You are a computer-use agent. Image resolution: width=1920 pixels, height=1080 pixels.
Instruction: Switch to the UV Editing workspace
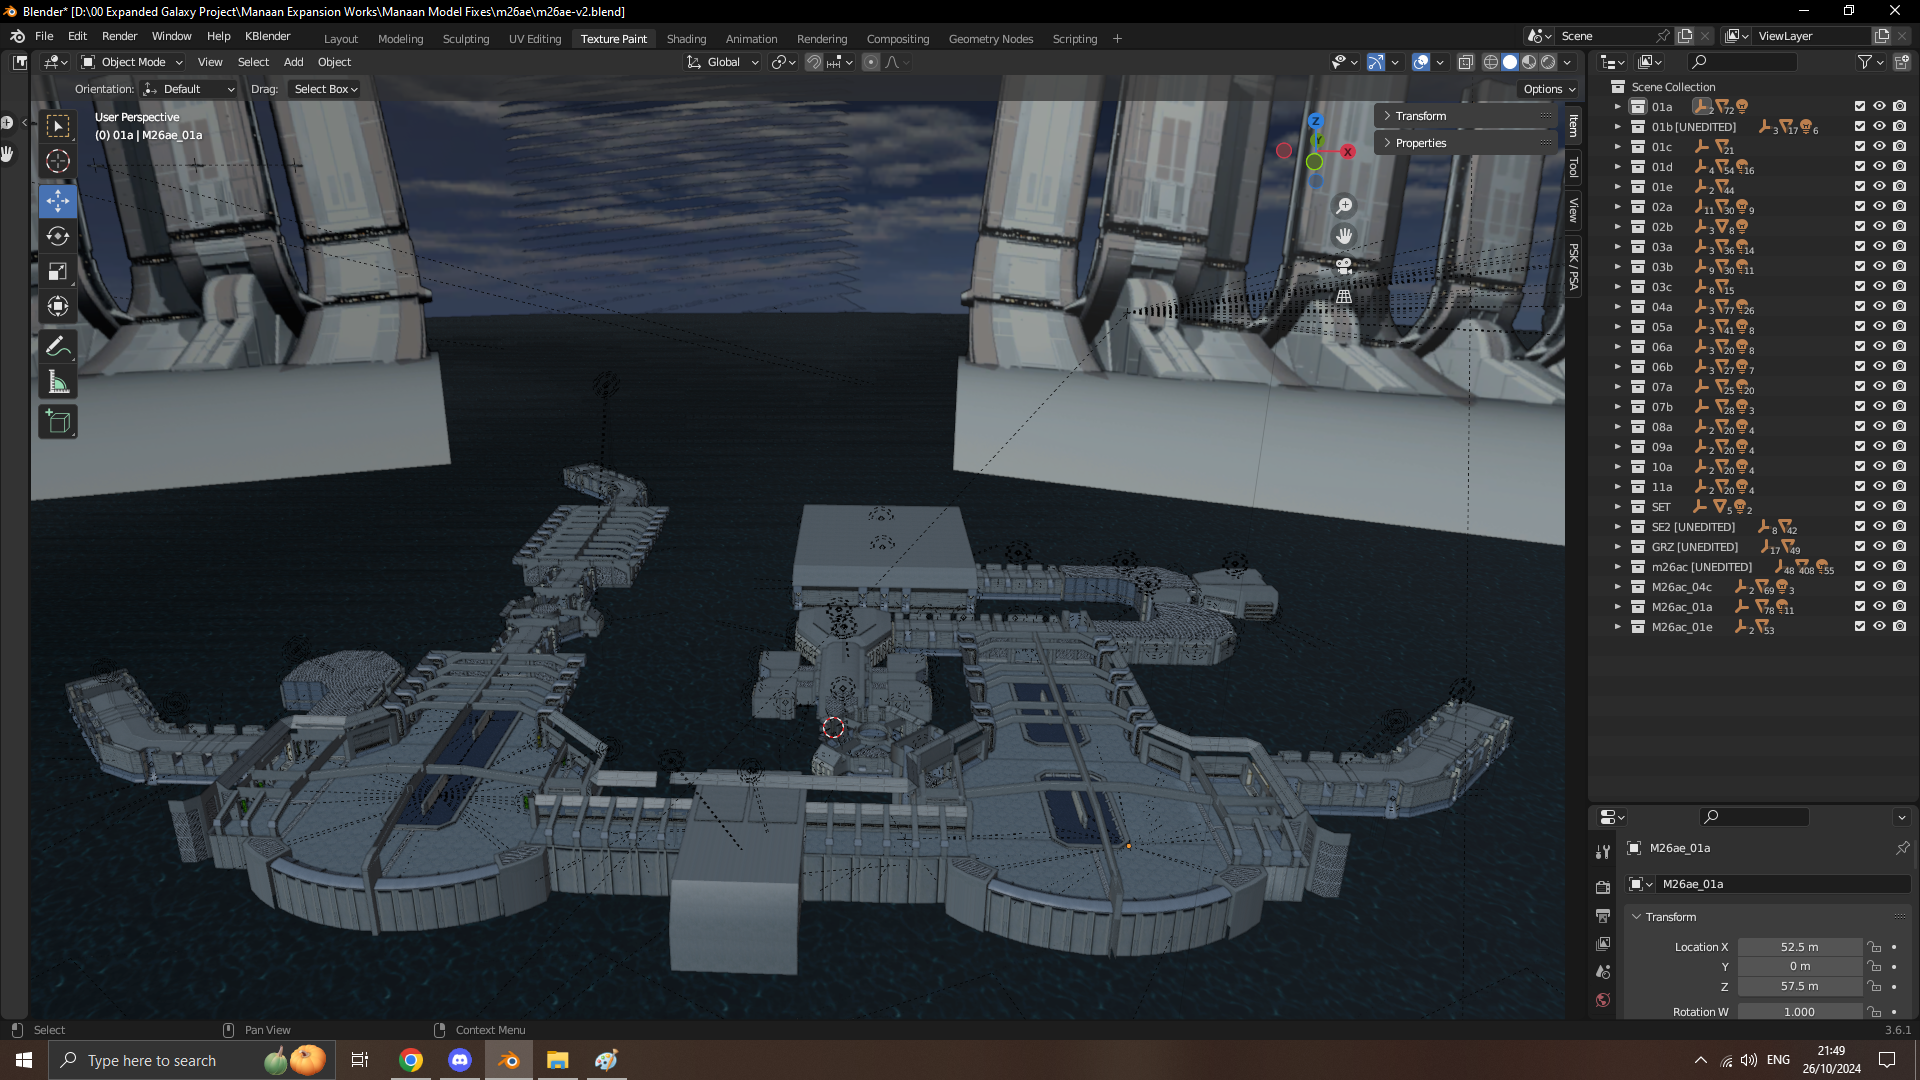(535, 39)
